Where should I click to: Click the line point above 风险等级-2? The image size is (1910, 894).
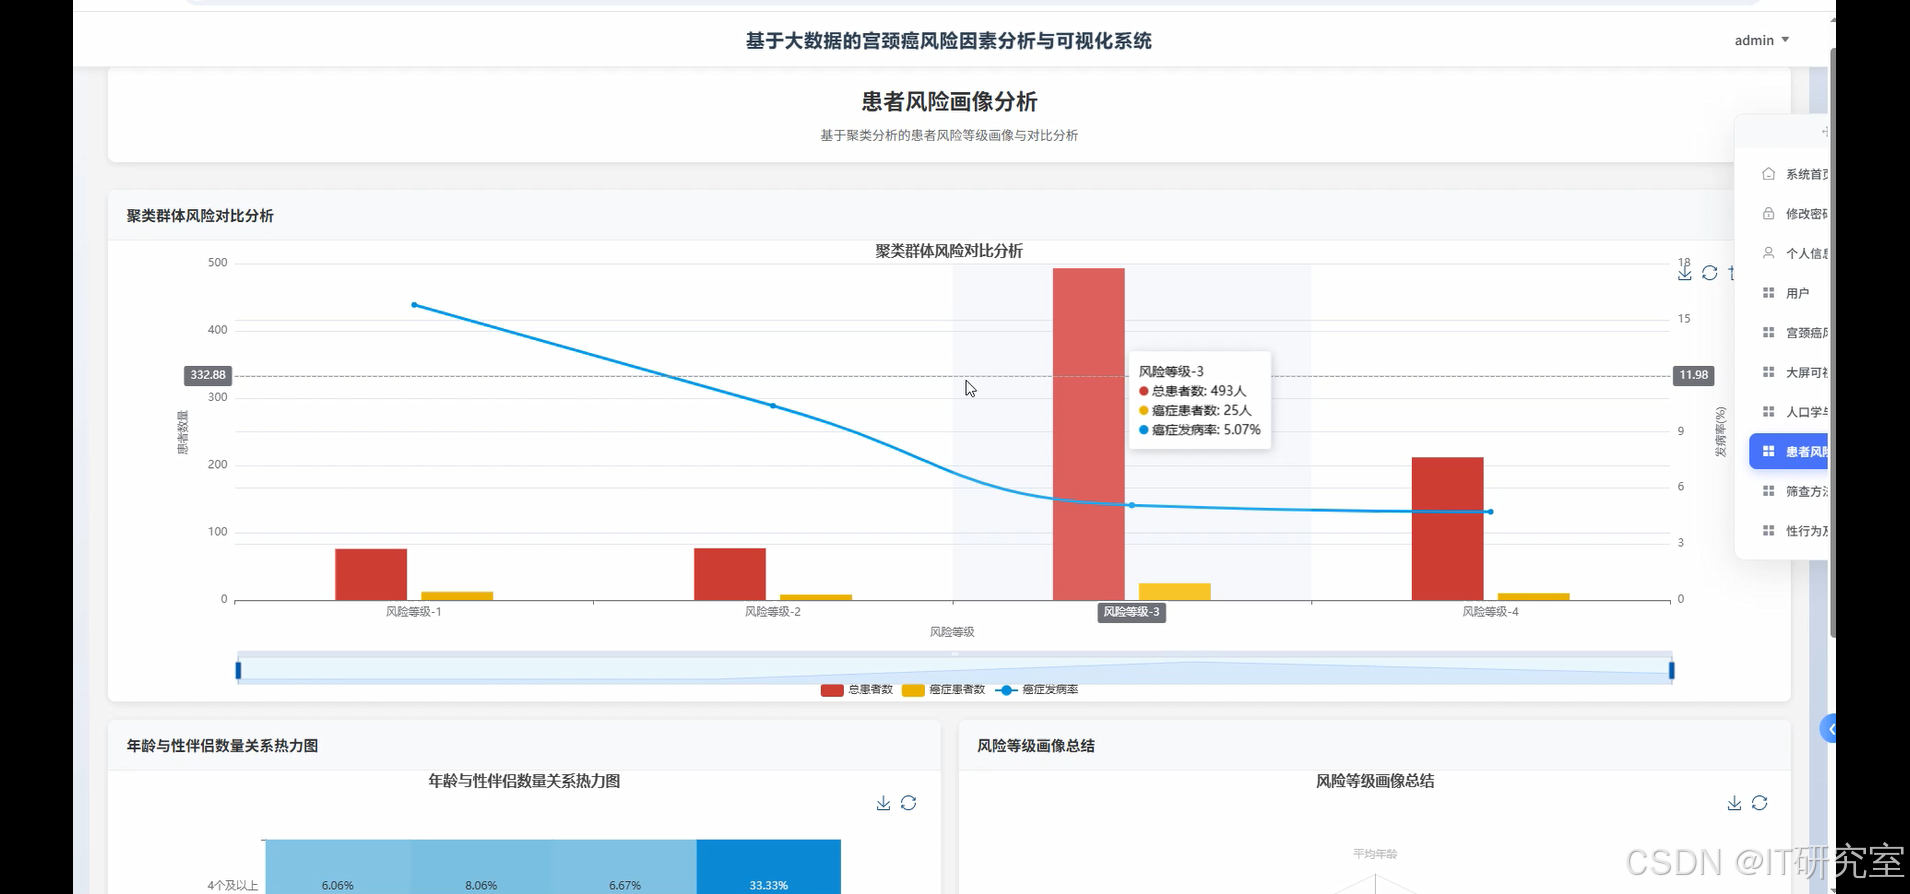(x=773, y=406)
